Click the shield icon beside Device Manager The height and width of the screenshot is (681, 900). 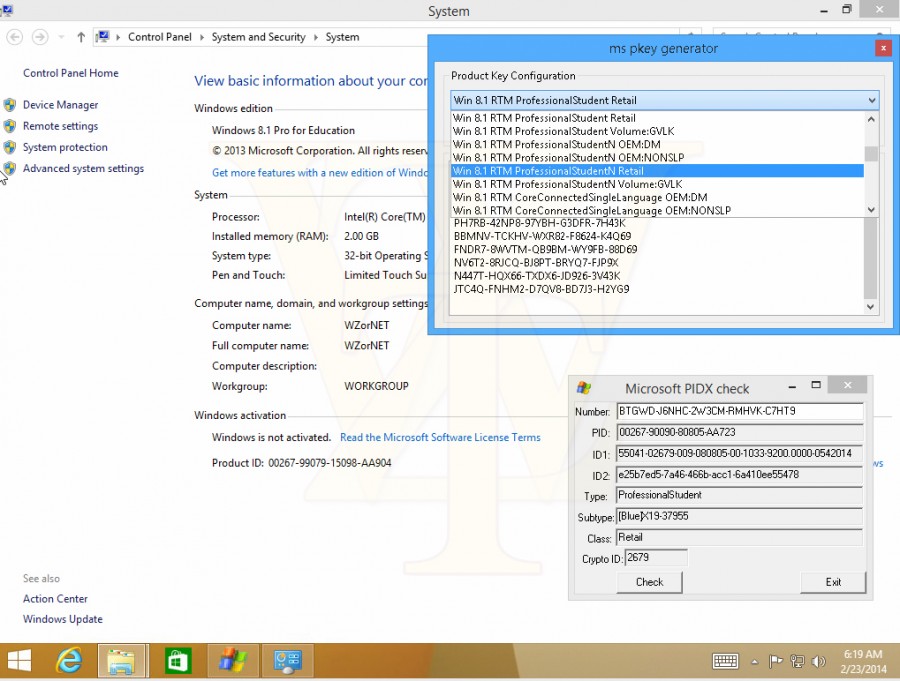10,105
